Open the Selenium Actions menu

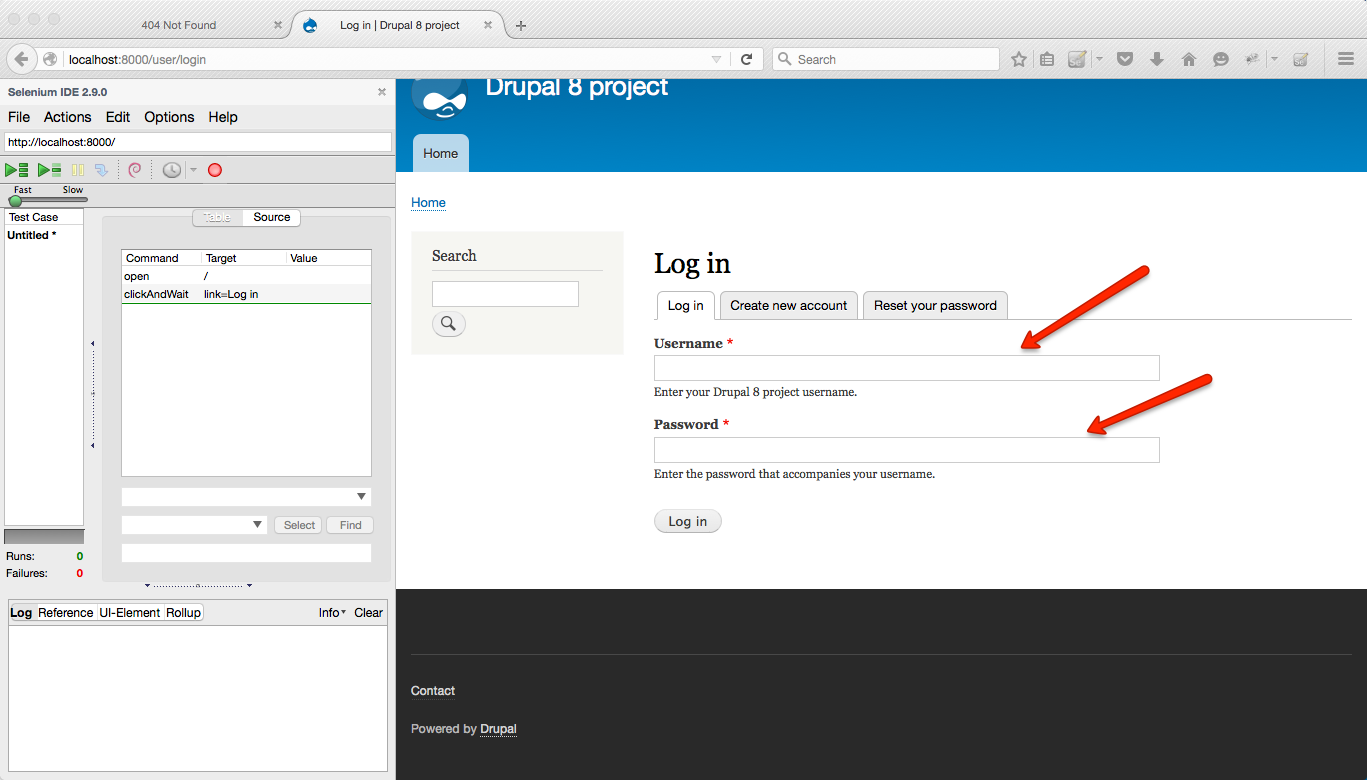click(68, 117)
